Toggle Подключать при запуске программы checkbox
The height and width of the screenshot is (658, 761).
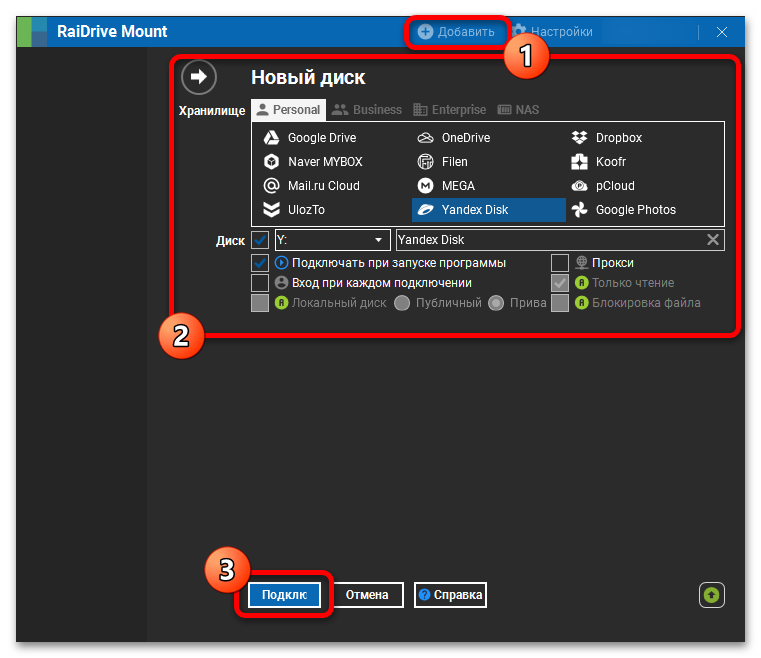pyautogui.click(x=260, y=263)
